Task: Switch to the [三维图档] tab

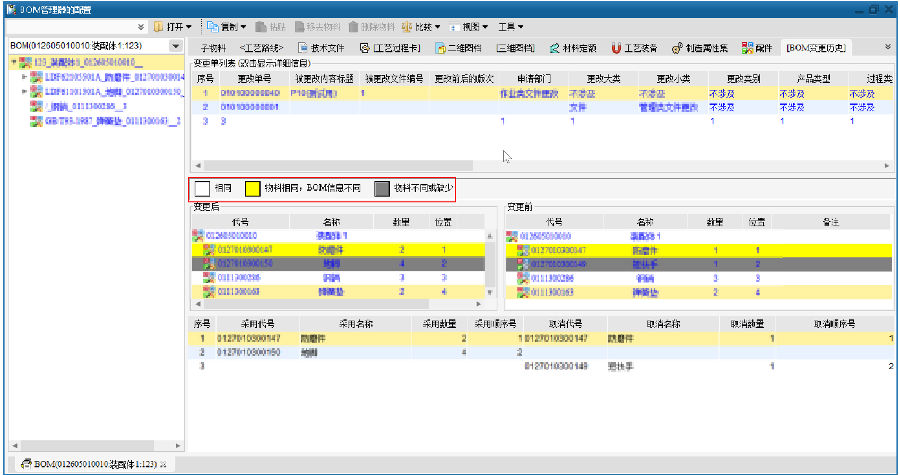Action: pyautogui.click(x=515, y=48)
